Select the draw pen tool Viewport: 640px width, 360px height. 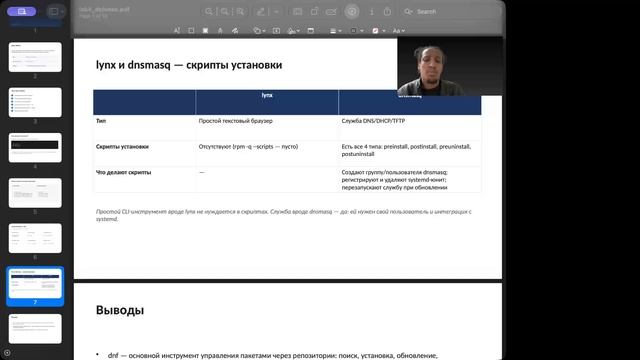[235, 31]
